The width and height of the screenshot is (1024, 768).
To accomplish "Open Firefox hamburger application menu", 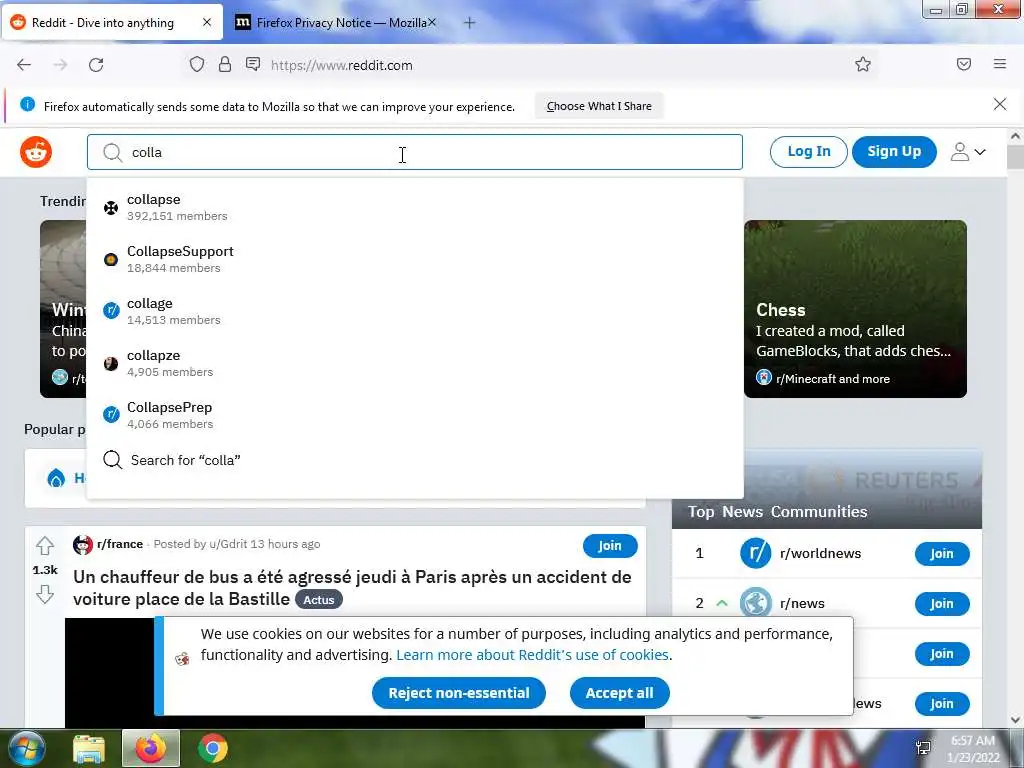I will [1000, 64].
